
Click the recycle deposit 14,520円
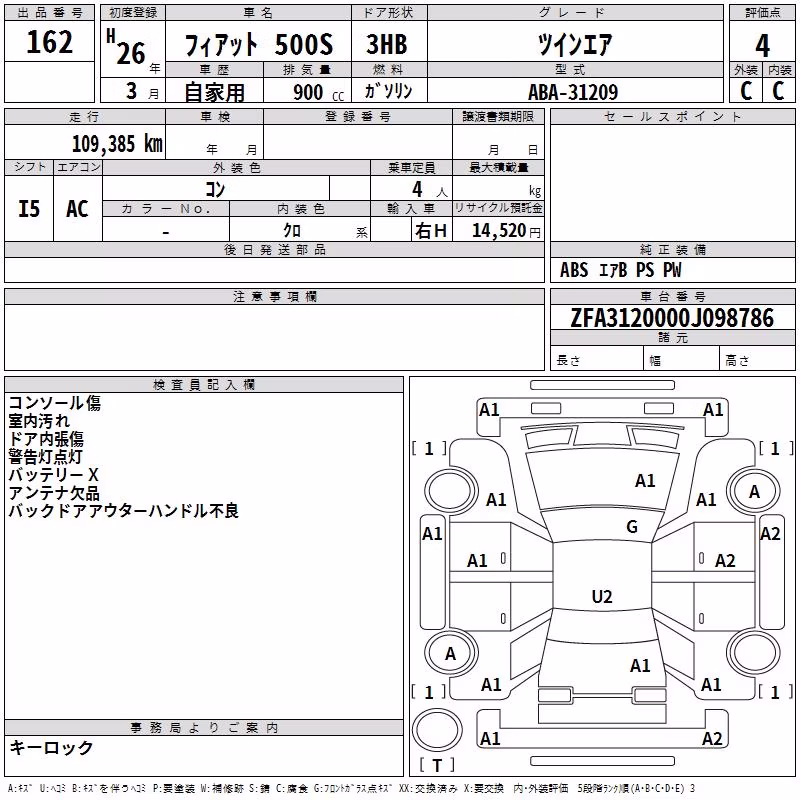(x=506, y=231)
